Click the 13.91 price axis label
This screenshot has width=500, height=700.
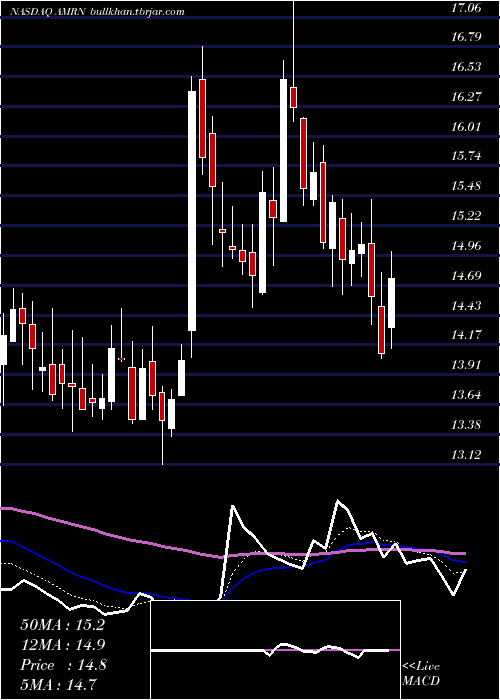click(467, 365)
